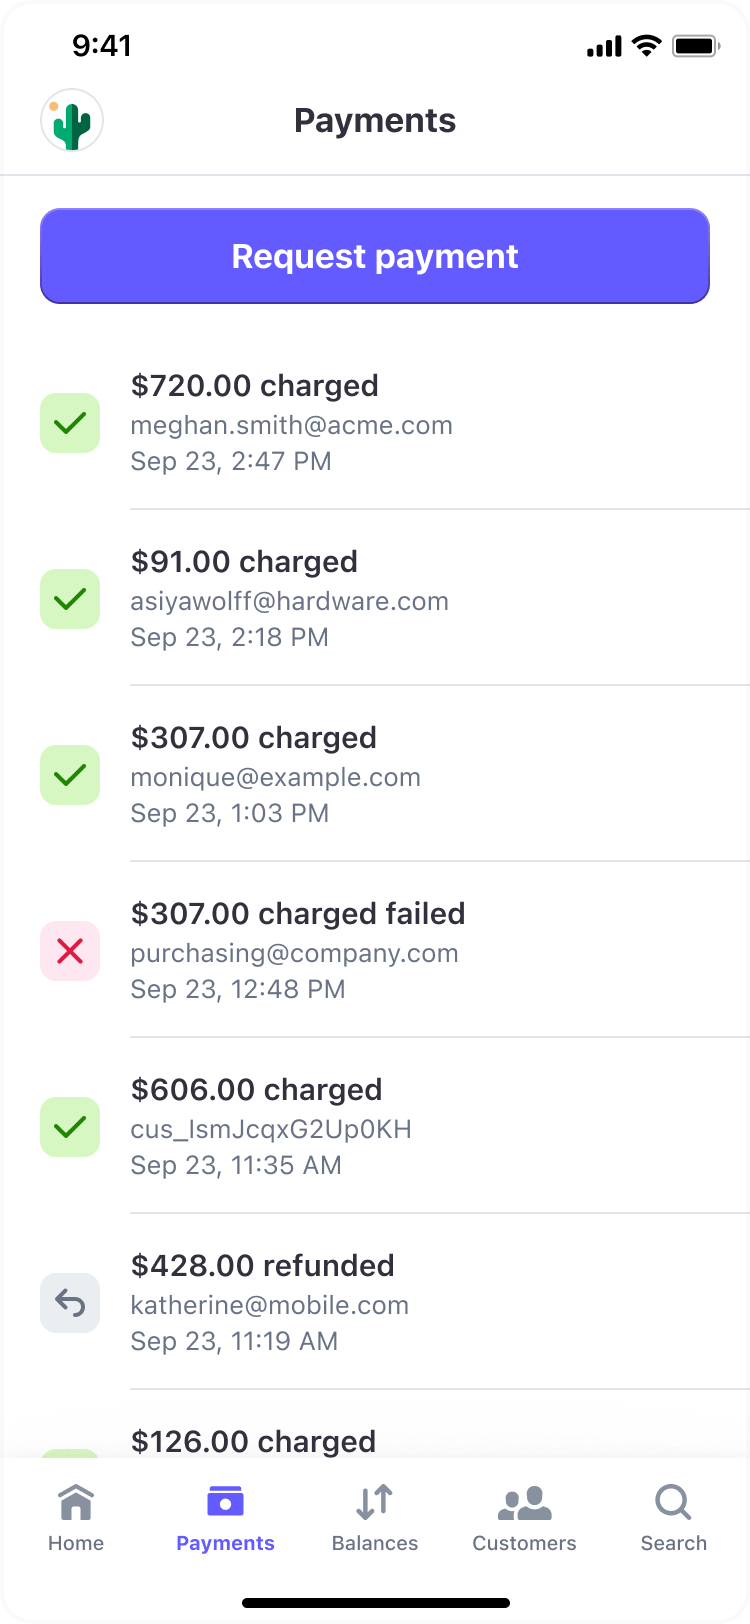This screenshot has height=1624, width=750.
Task: Open the $428.00 refunded transaction
Action: click(400, 1303)
